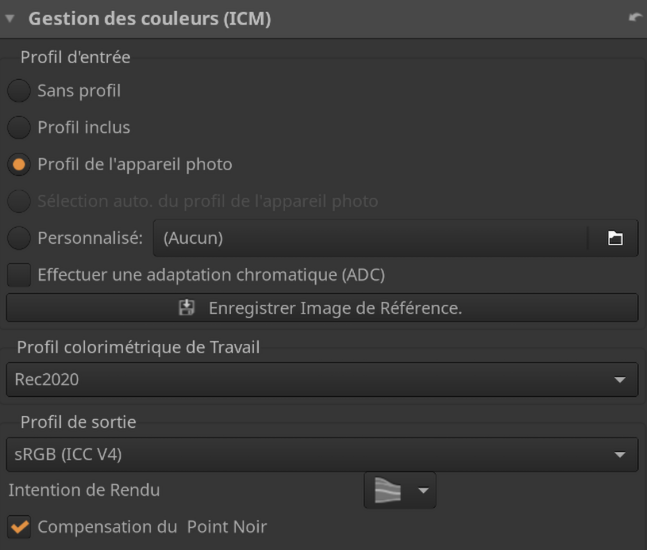Uncheck Compensation du Point Noir
The image size is (647, 550).
click(x=19, y=526)
